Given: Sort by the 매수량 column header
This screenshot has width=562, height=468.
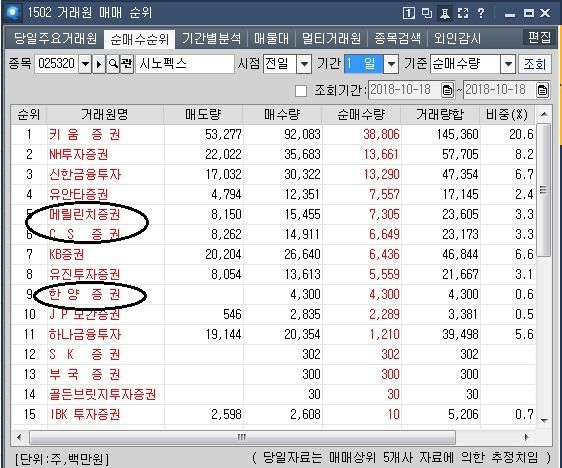Looking at the screenshot, I should [282, 115].
